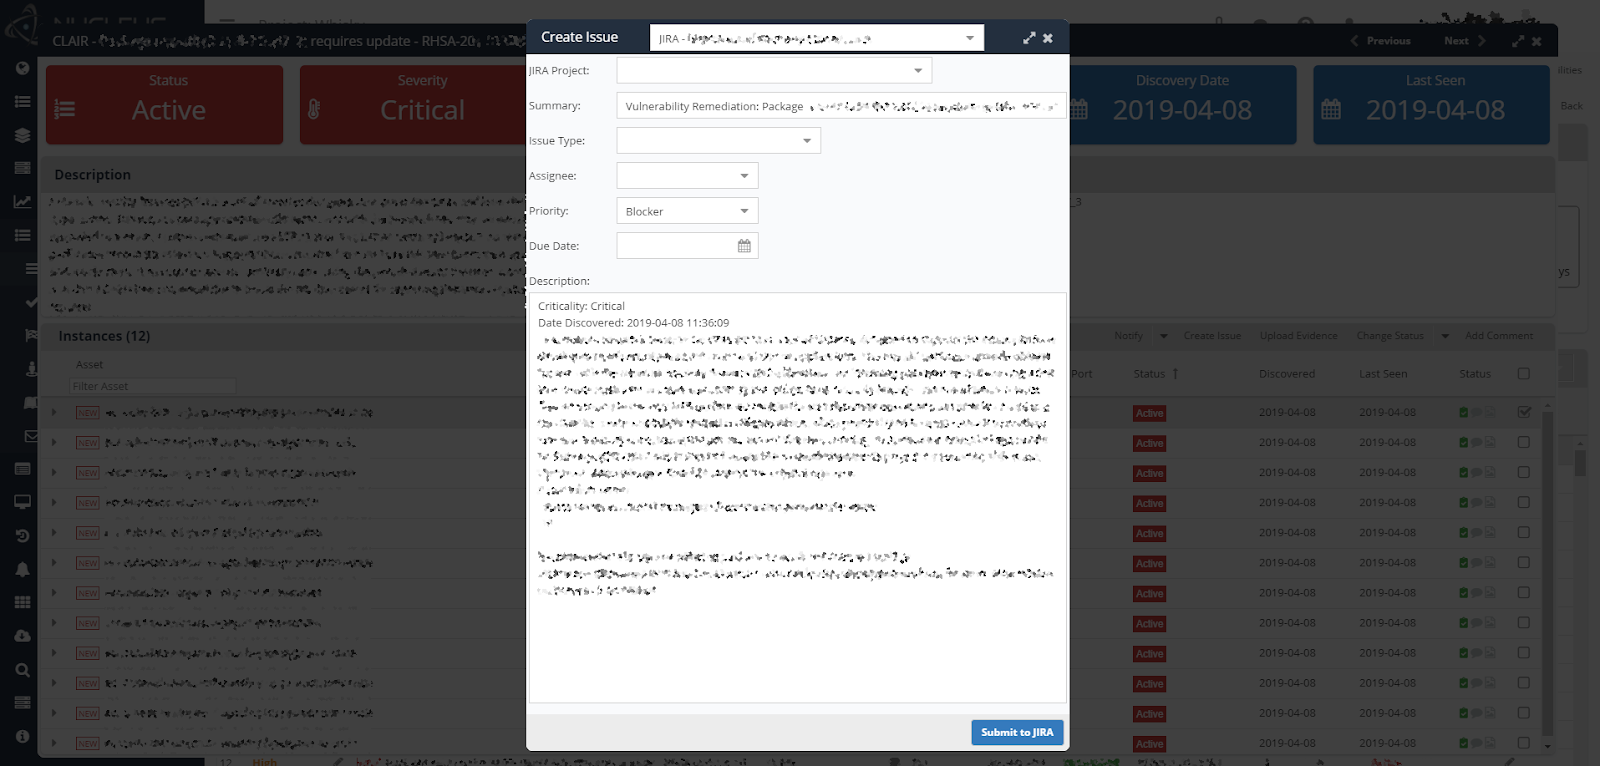Uncheck the checked first instance row checkbox

(x=1524, y=412)
